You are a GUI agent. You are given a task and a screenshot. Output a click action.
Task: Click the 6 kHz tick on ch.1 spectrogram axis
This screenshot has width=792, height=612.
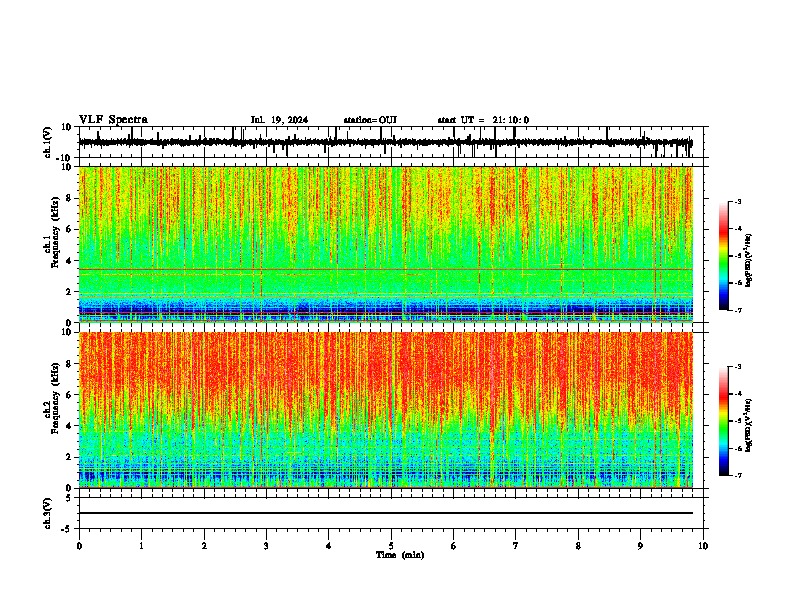point(69,229)
